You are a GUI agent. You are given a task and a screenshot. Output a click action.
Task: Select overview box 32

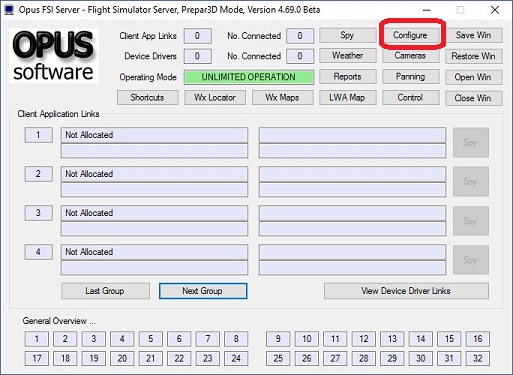point(478,359)
